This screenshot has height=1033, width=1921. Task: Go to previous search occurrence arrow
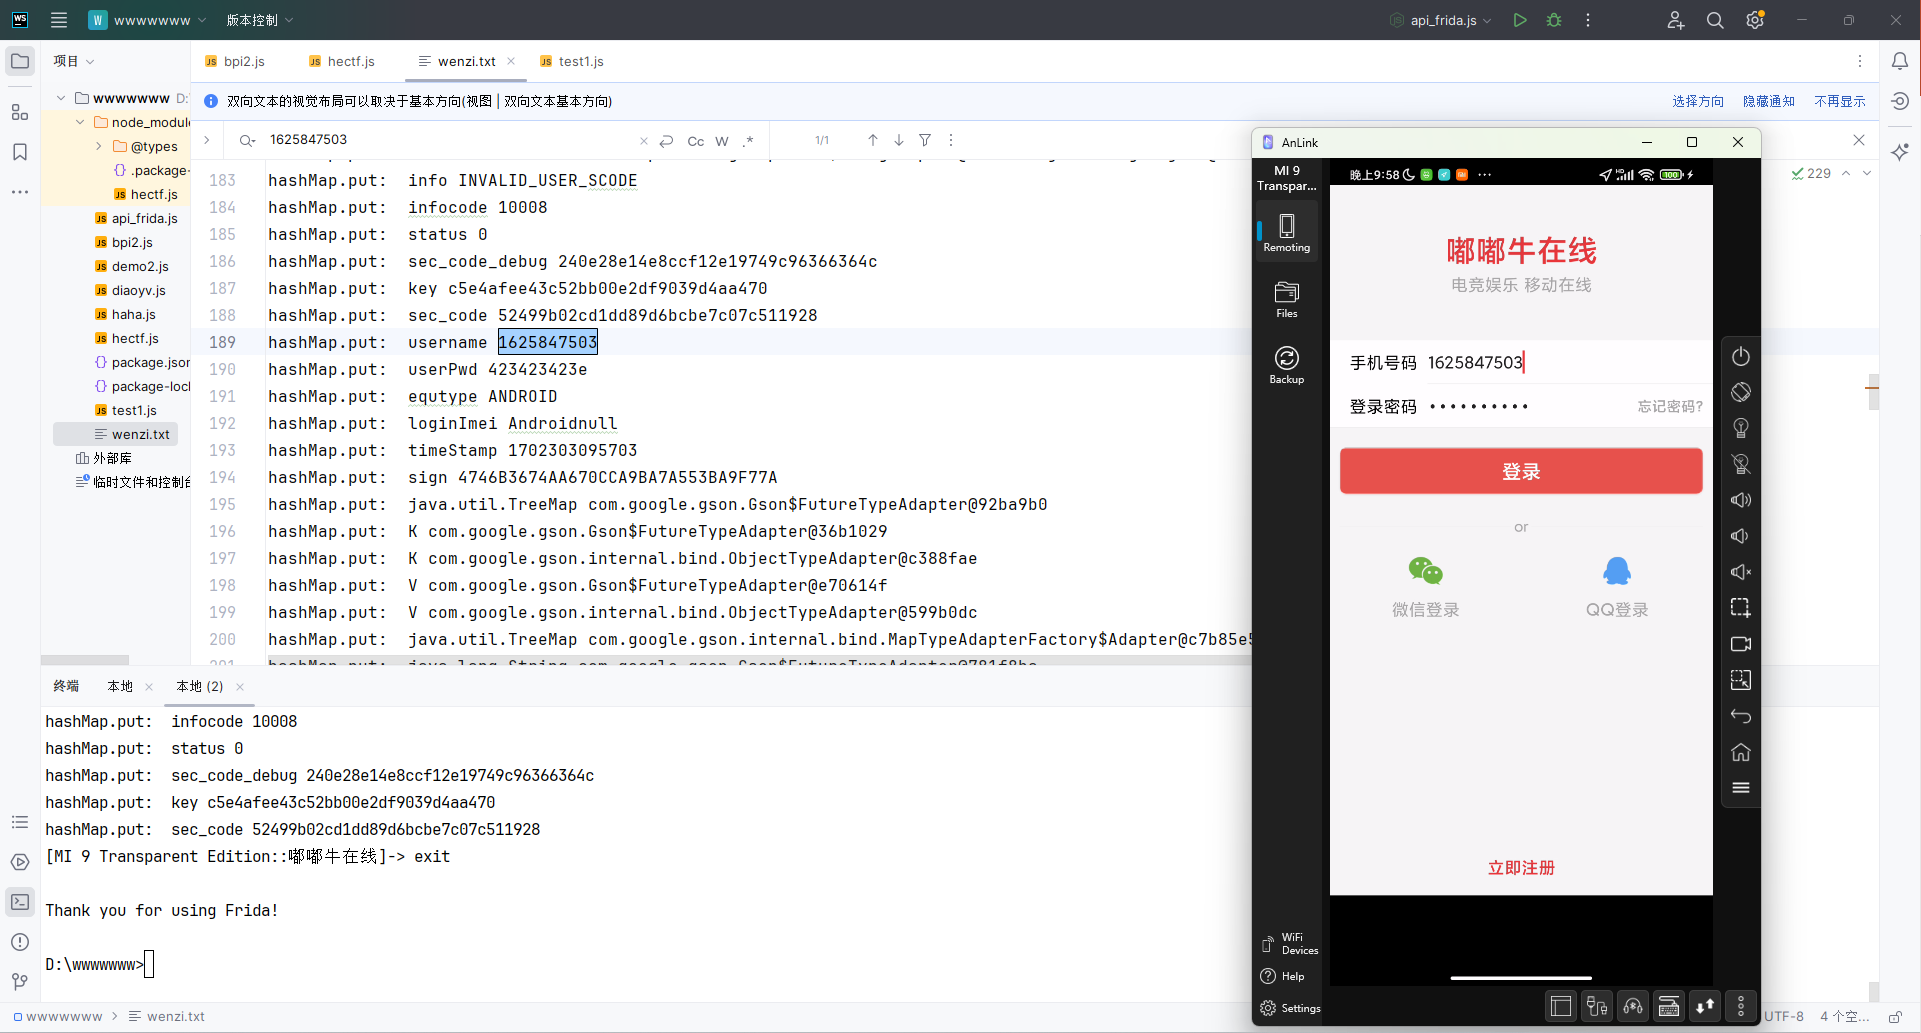[x=873, y=140]
